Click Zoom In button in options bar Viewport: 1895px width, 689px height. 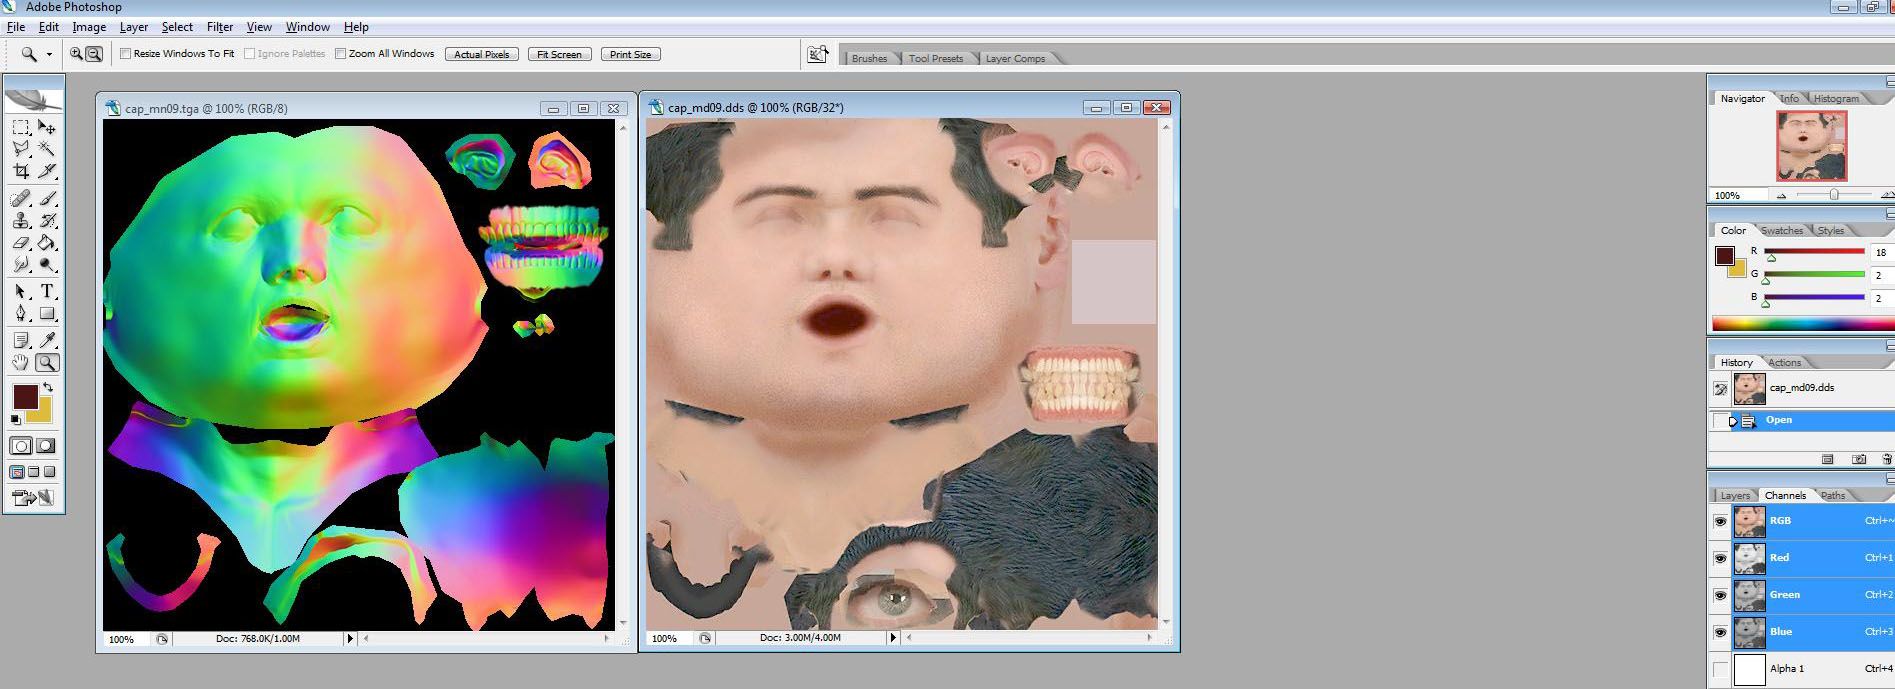coord(77,54)
